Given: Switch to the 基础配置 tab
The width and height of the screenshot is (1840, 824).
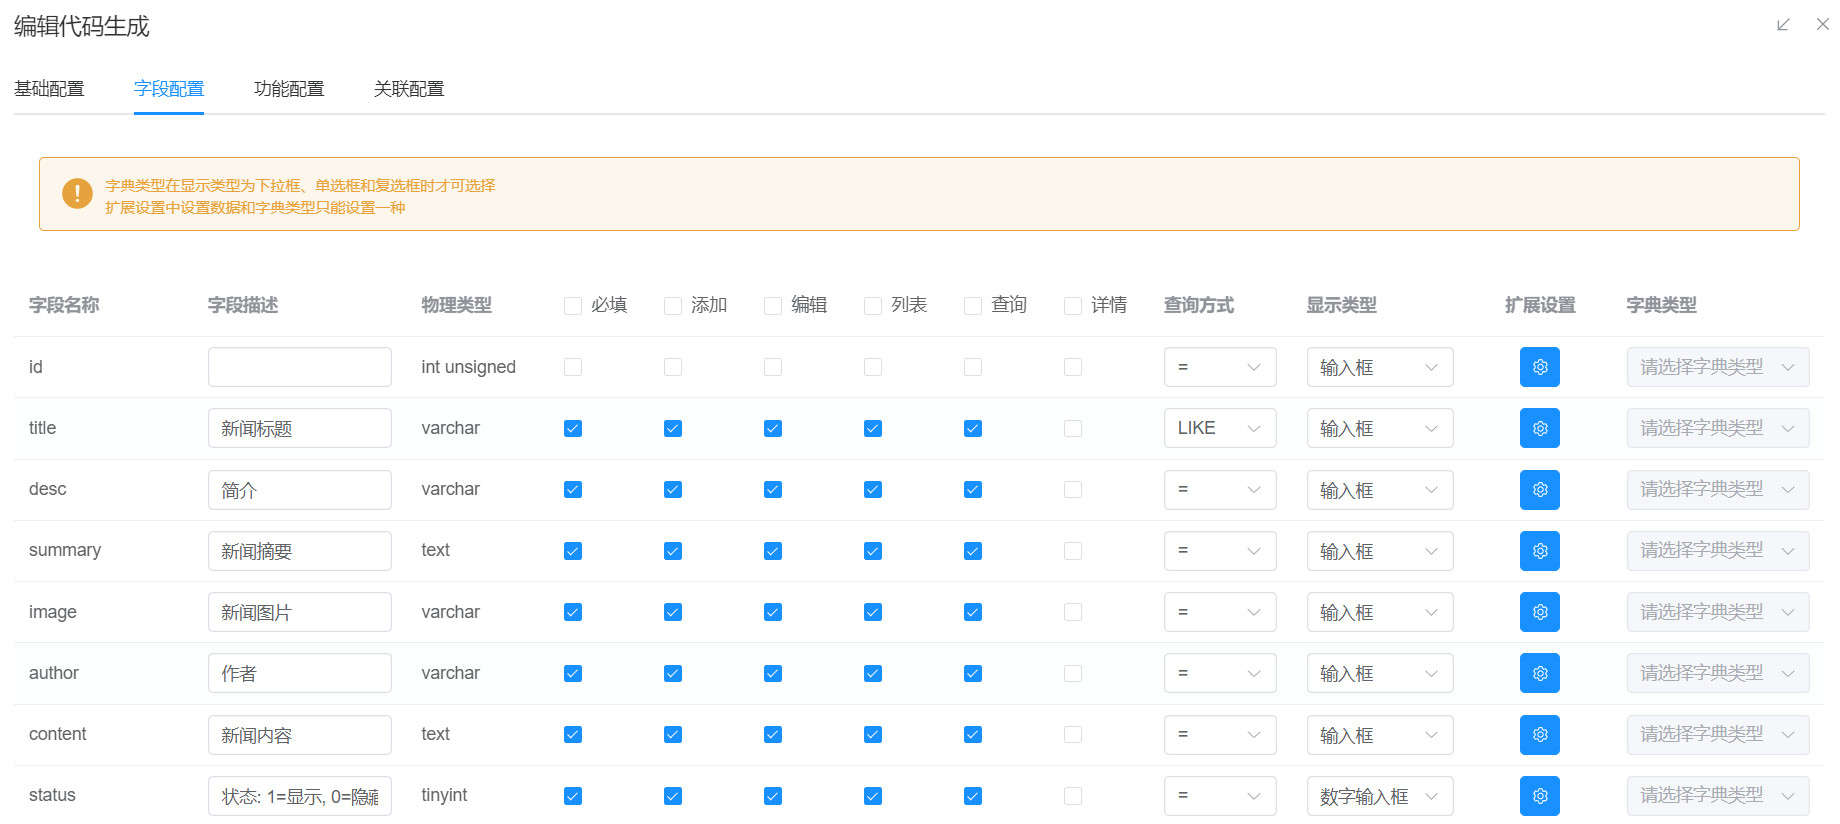Looking at the screenshot, I should coord(49,89).
